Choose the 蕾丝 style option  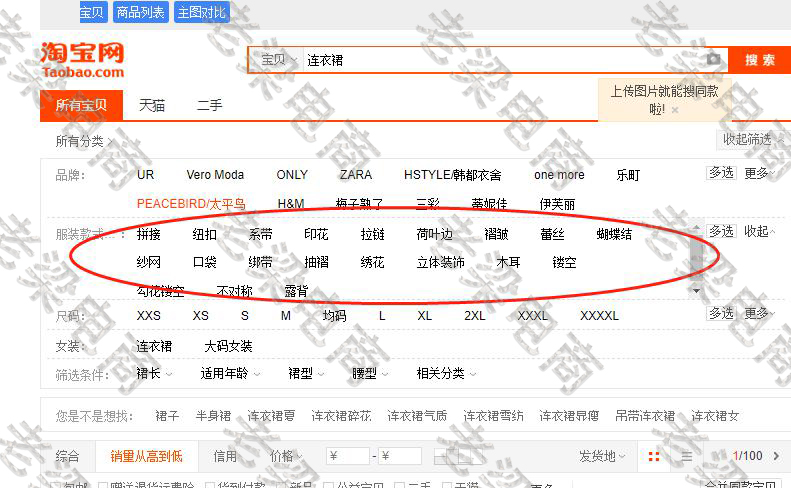click(x=552, y=235)
